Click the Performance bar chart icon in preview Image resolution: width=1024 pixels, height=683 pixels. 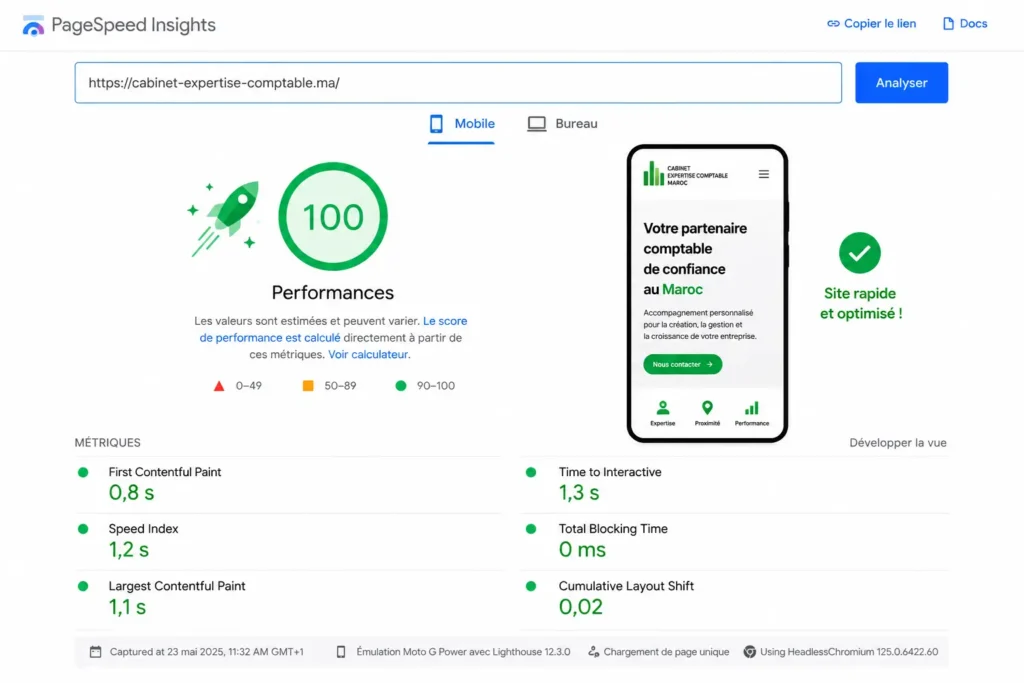[x=752, y=408]
